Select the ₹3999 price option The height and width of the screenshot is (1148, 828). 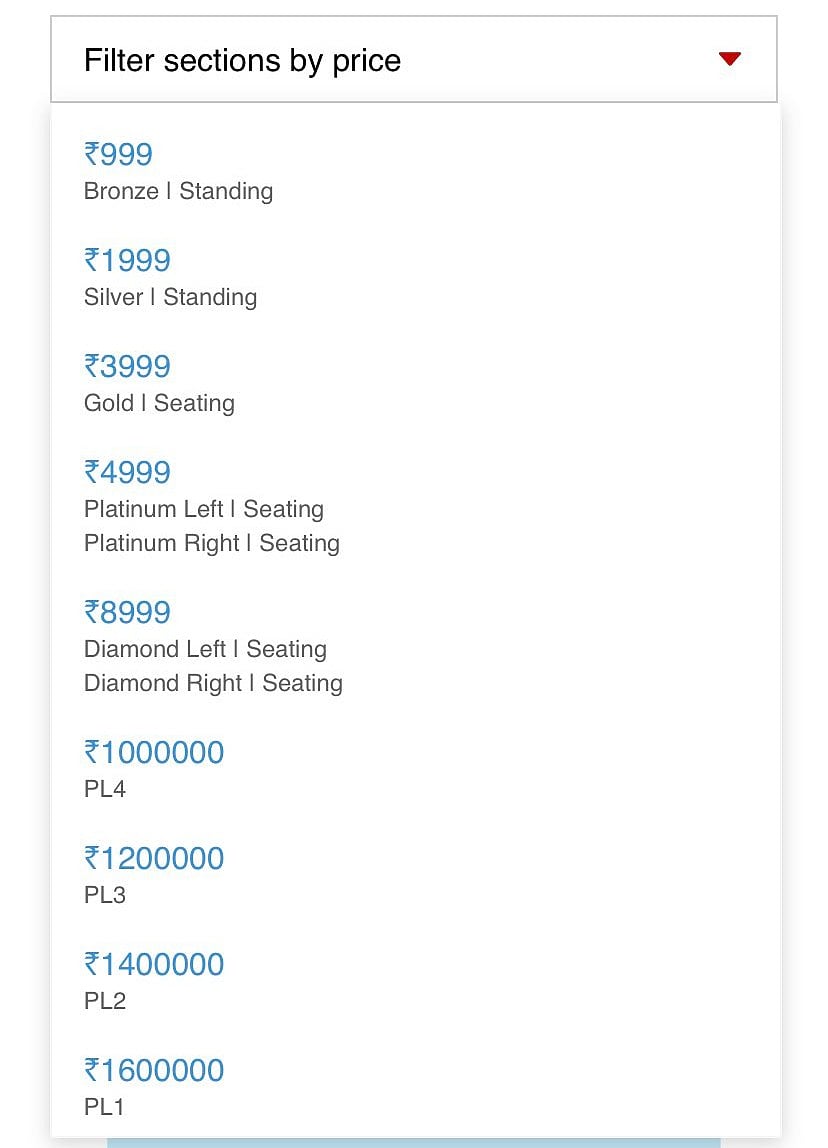(127, 366)
